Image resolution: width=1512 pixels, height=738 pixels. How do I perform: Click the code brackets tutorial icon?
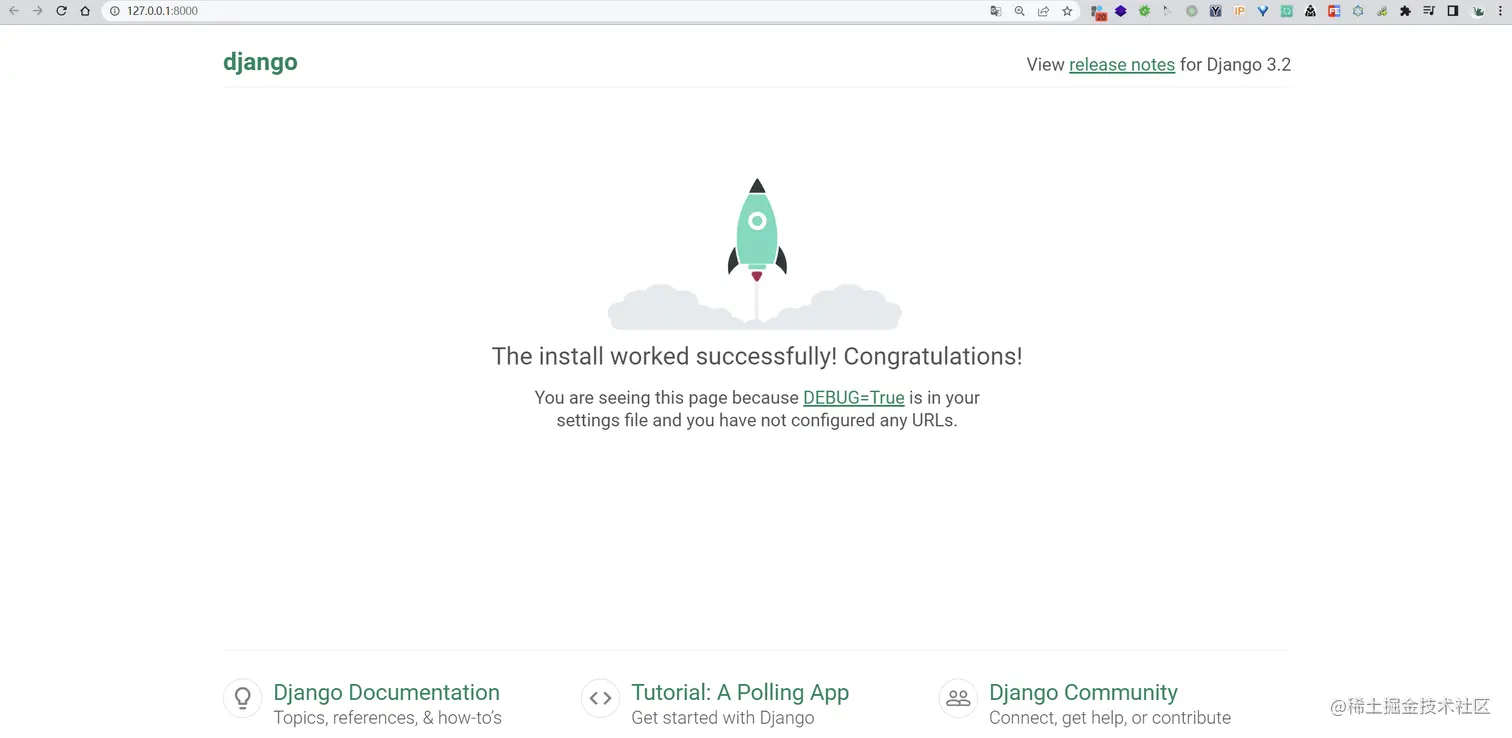point(600,698)
